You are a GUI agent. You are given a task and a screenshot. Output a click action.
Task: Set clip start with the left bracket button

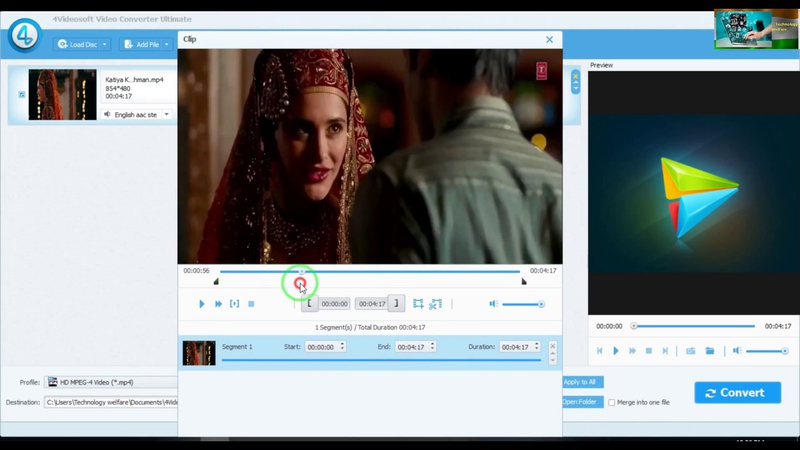coord(310,304)
